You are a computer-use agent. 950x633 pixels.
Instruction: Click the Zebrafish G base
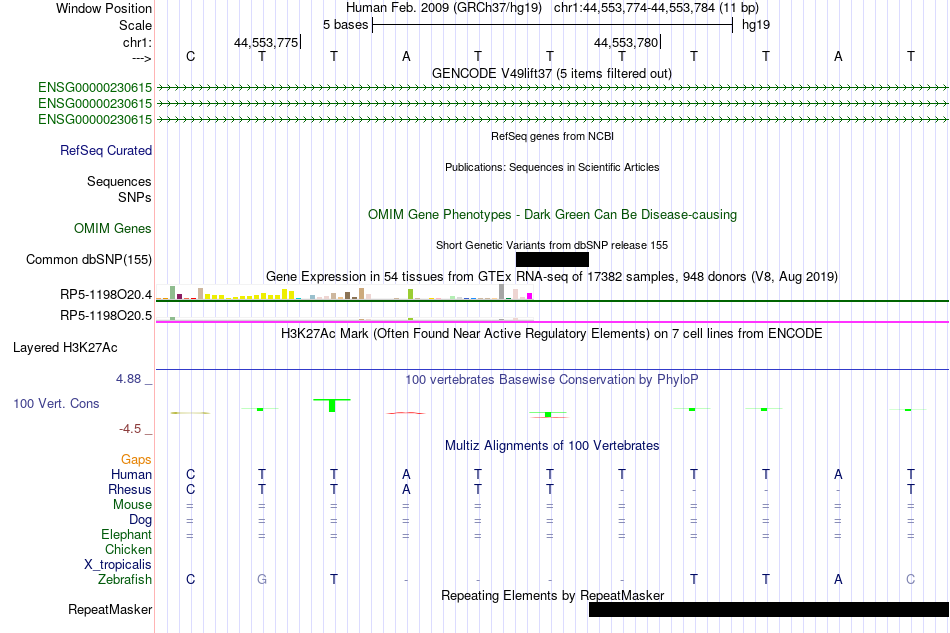(262, 580)
